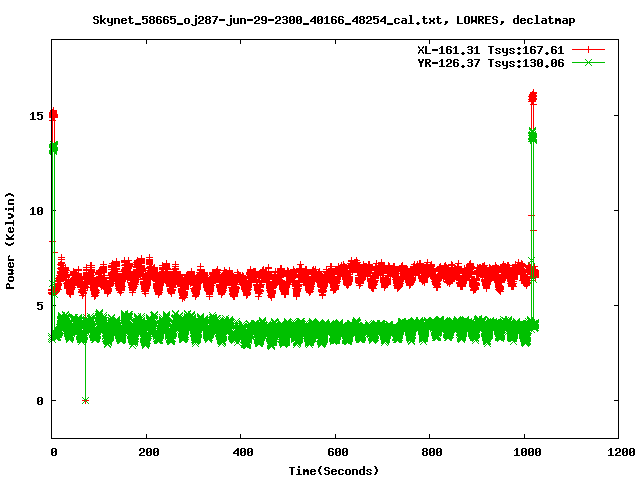
Task: Click the green calibration cluster at start near 13 K
Action: pos(53,148)
